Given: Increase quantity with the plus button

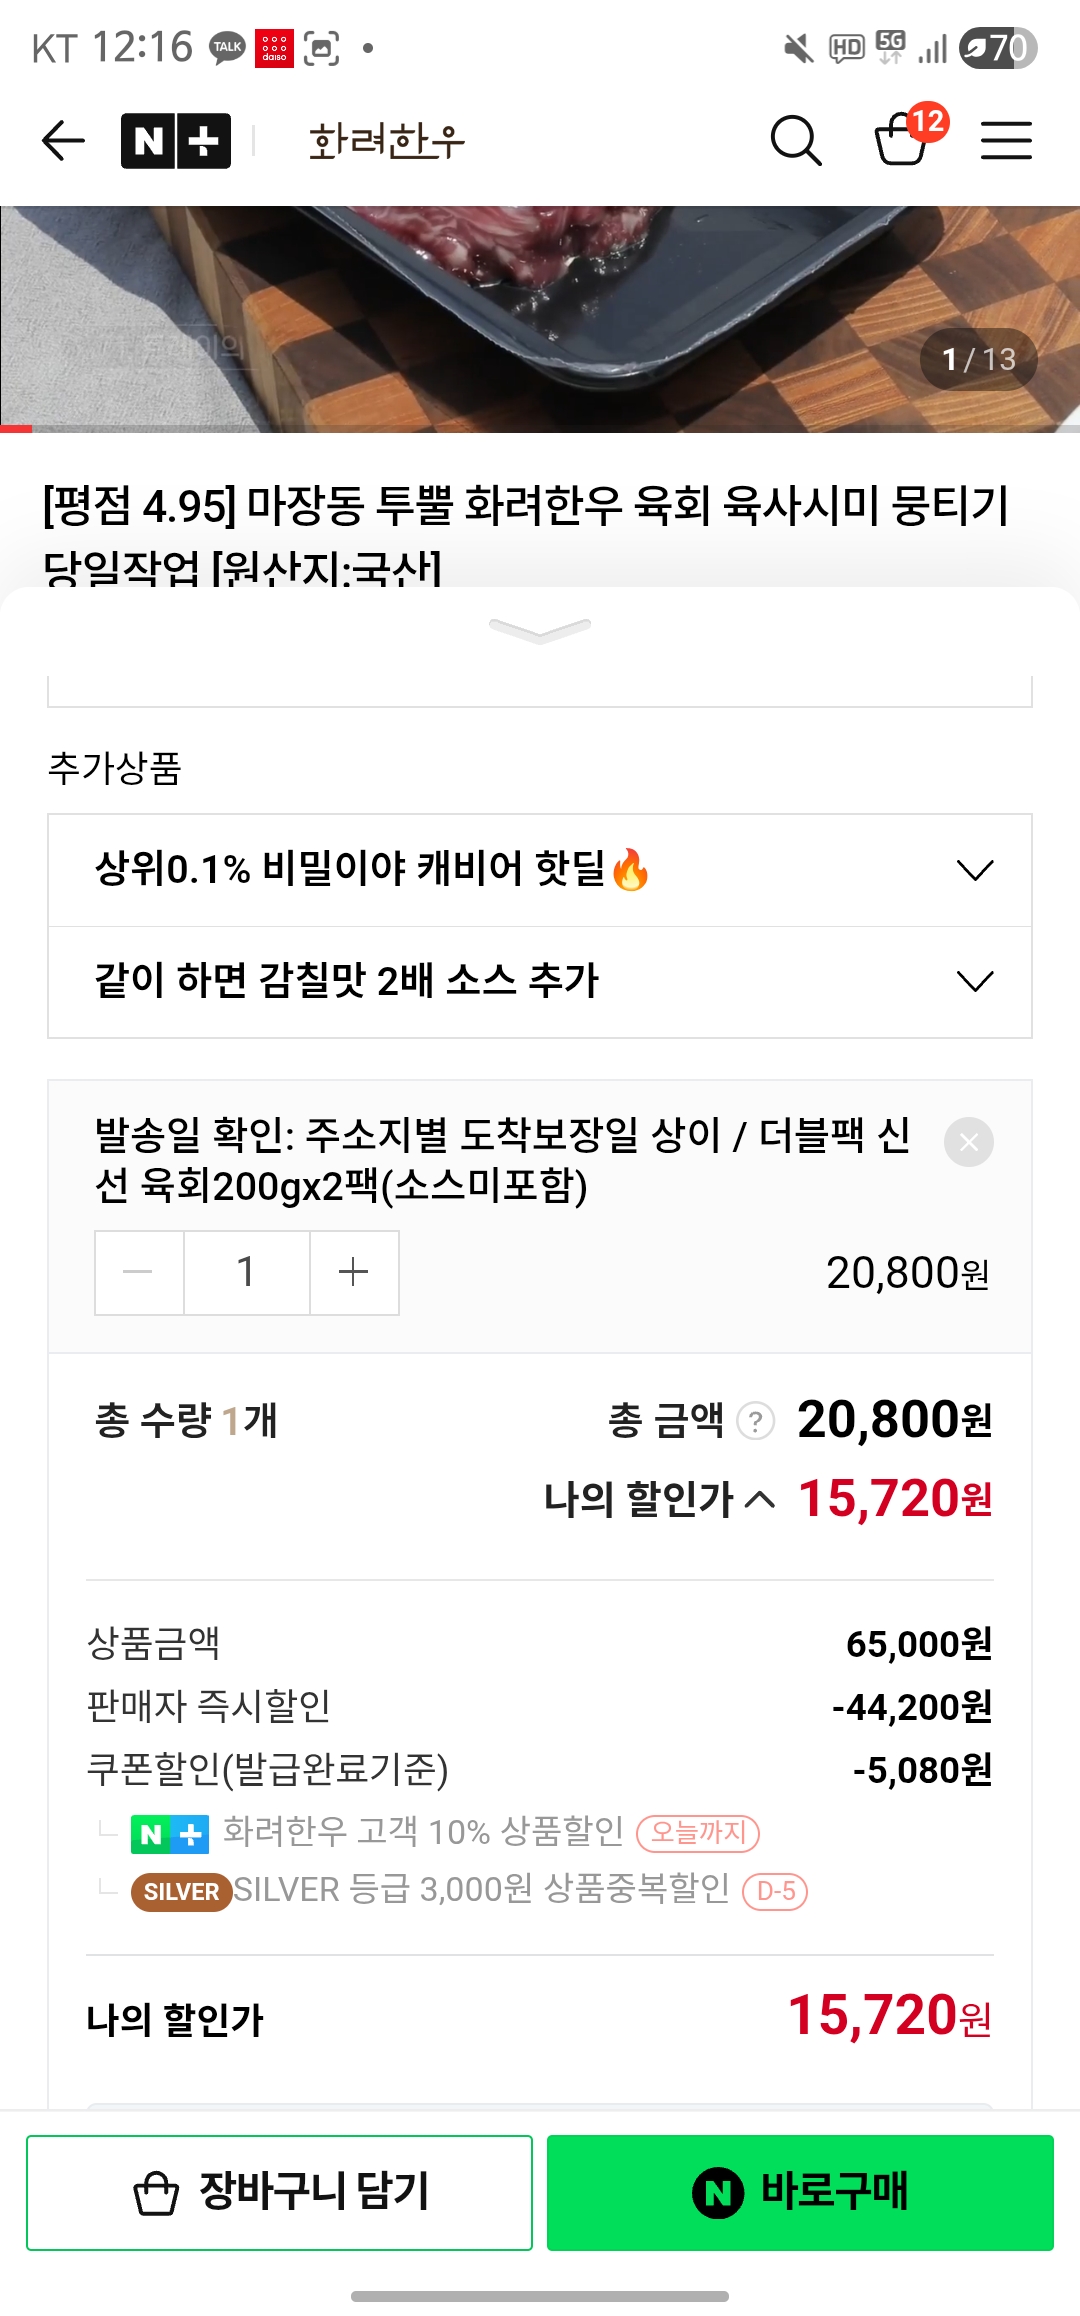Looking at the screenshot, I should click(x=354, y=1272).
